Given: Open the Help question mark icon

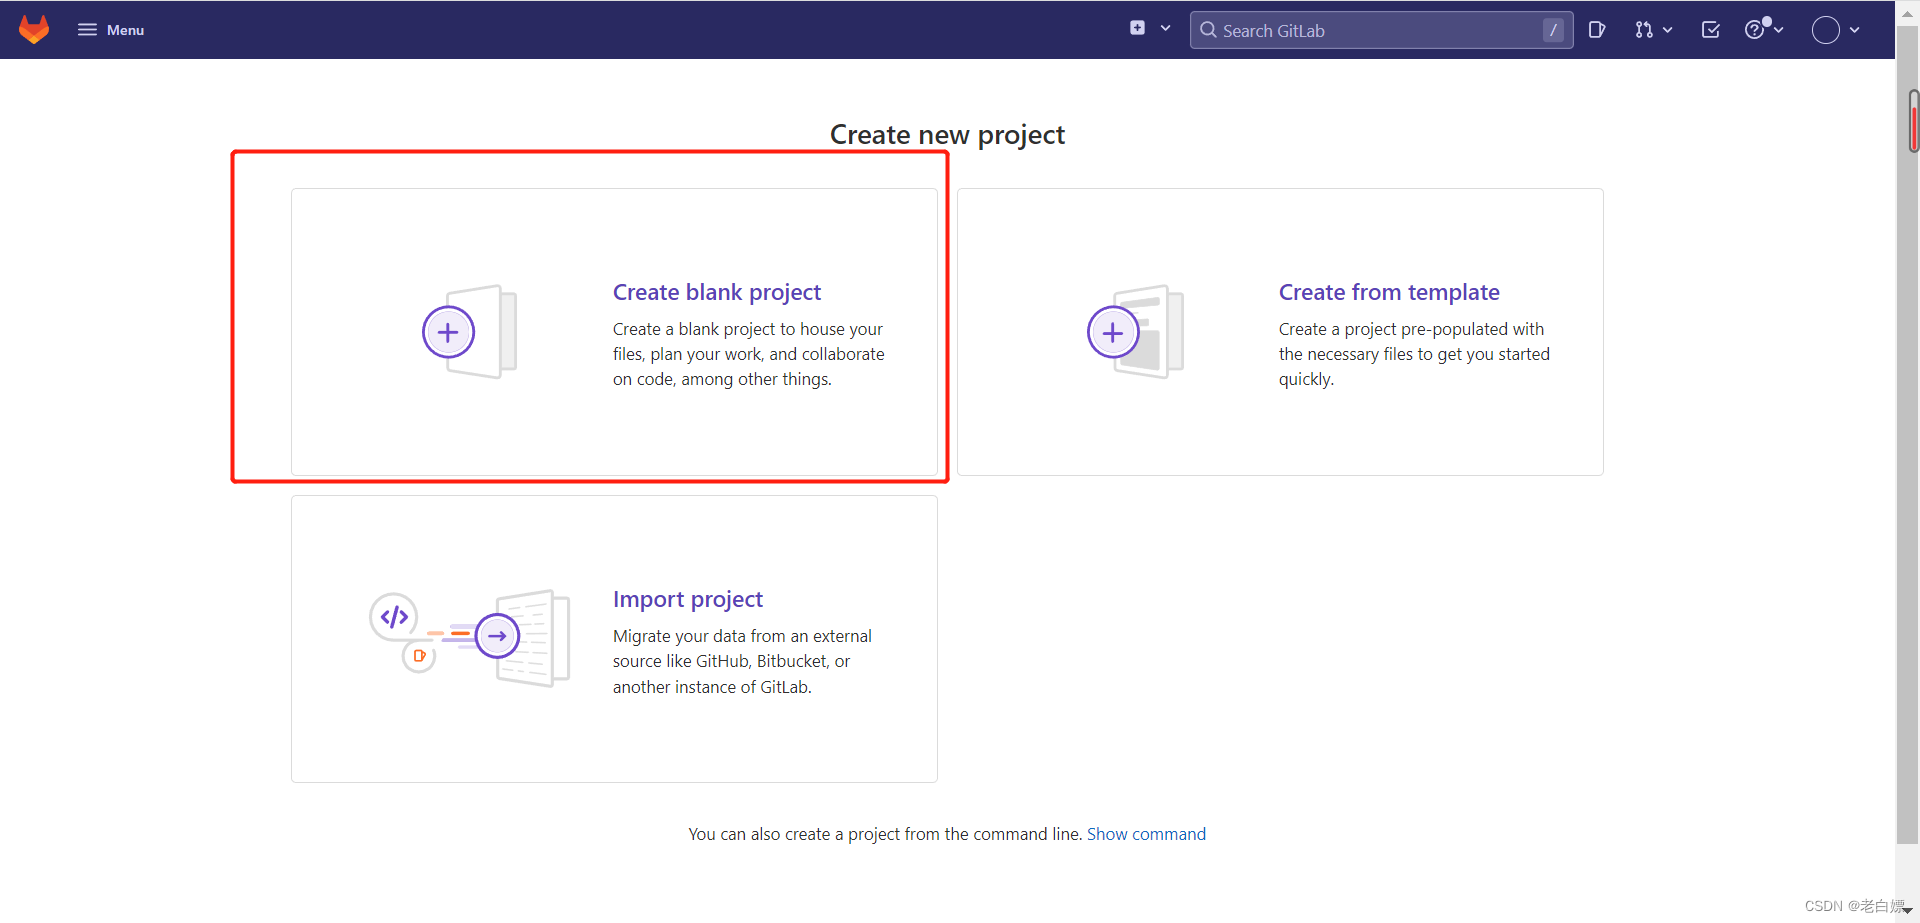Looking at the screenshot, I should (1754, 30).
